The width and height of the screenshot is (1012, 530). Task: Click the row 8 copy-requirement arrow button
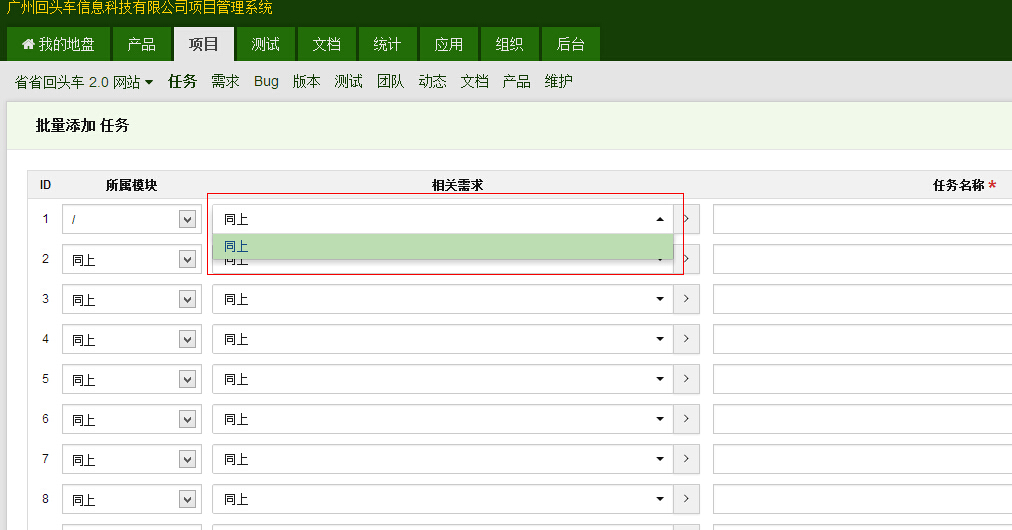pyautogui.click(x=686, y=500)
